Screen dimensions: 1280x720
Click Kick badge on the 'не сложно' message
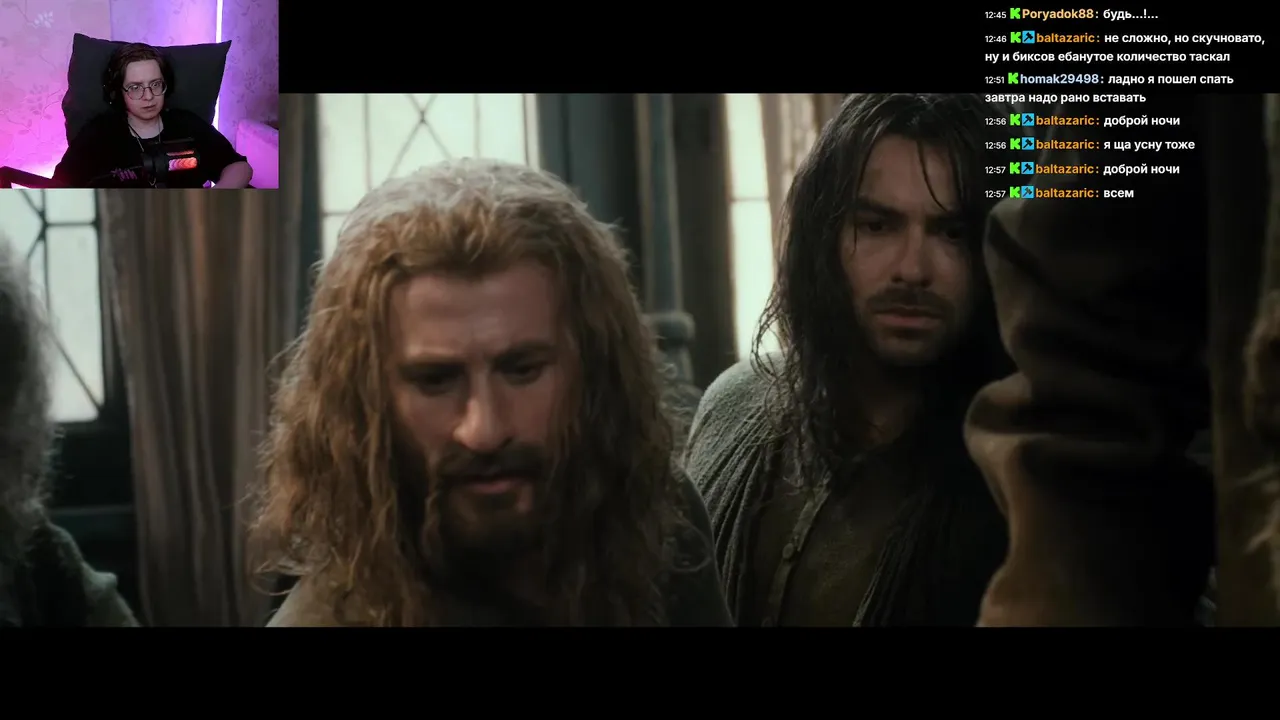pos(1015,38)
